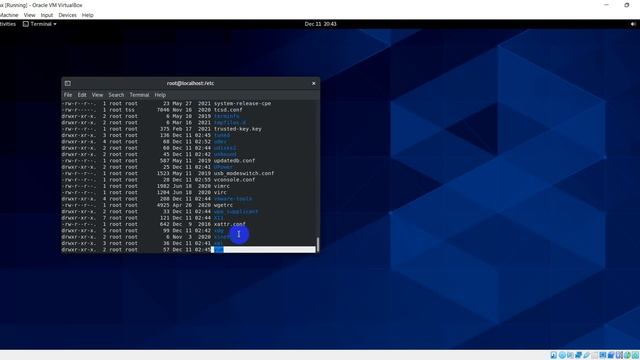Viewport: 640px width, 360px height.
Task: Click the system-release-cpe file name
Action: [x=242, y=104]
